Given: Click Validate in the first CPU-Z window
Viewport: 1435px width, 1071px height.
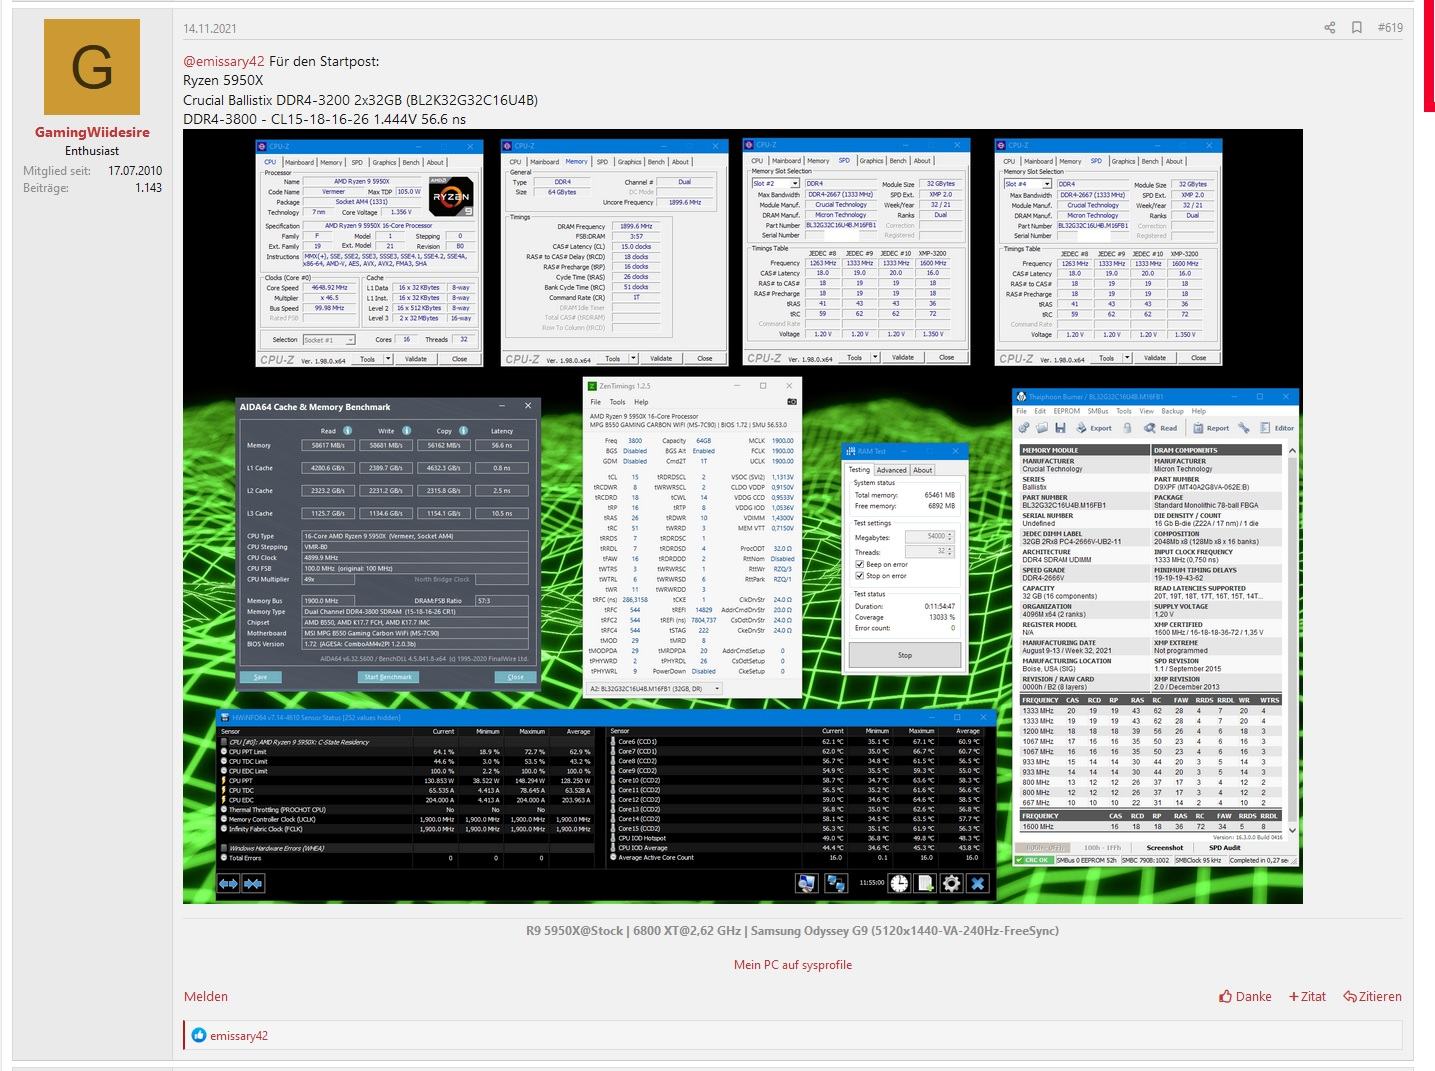Looking at the screenshot, I should (416, 358).
